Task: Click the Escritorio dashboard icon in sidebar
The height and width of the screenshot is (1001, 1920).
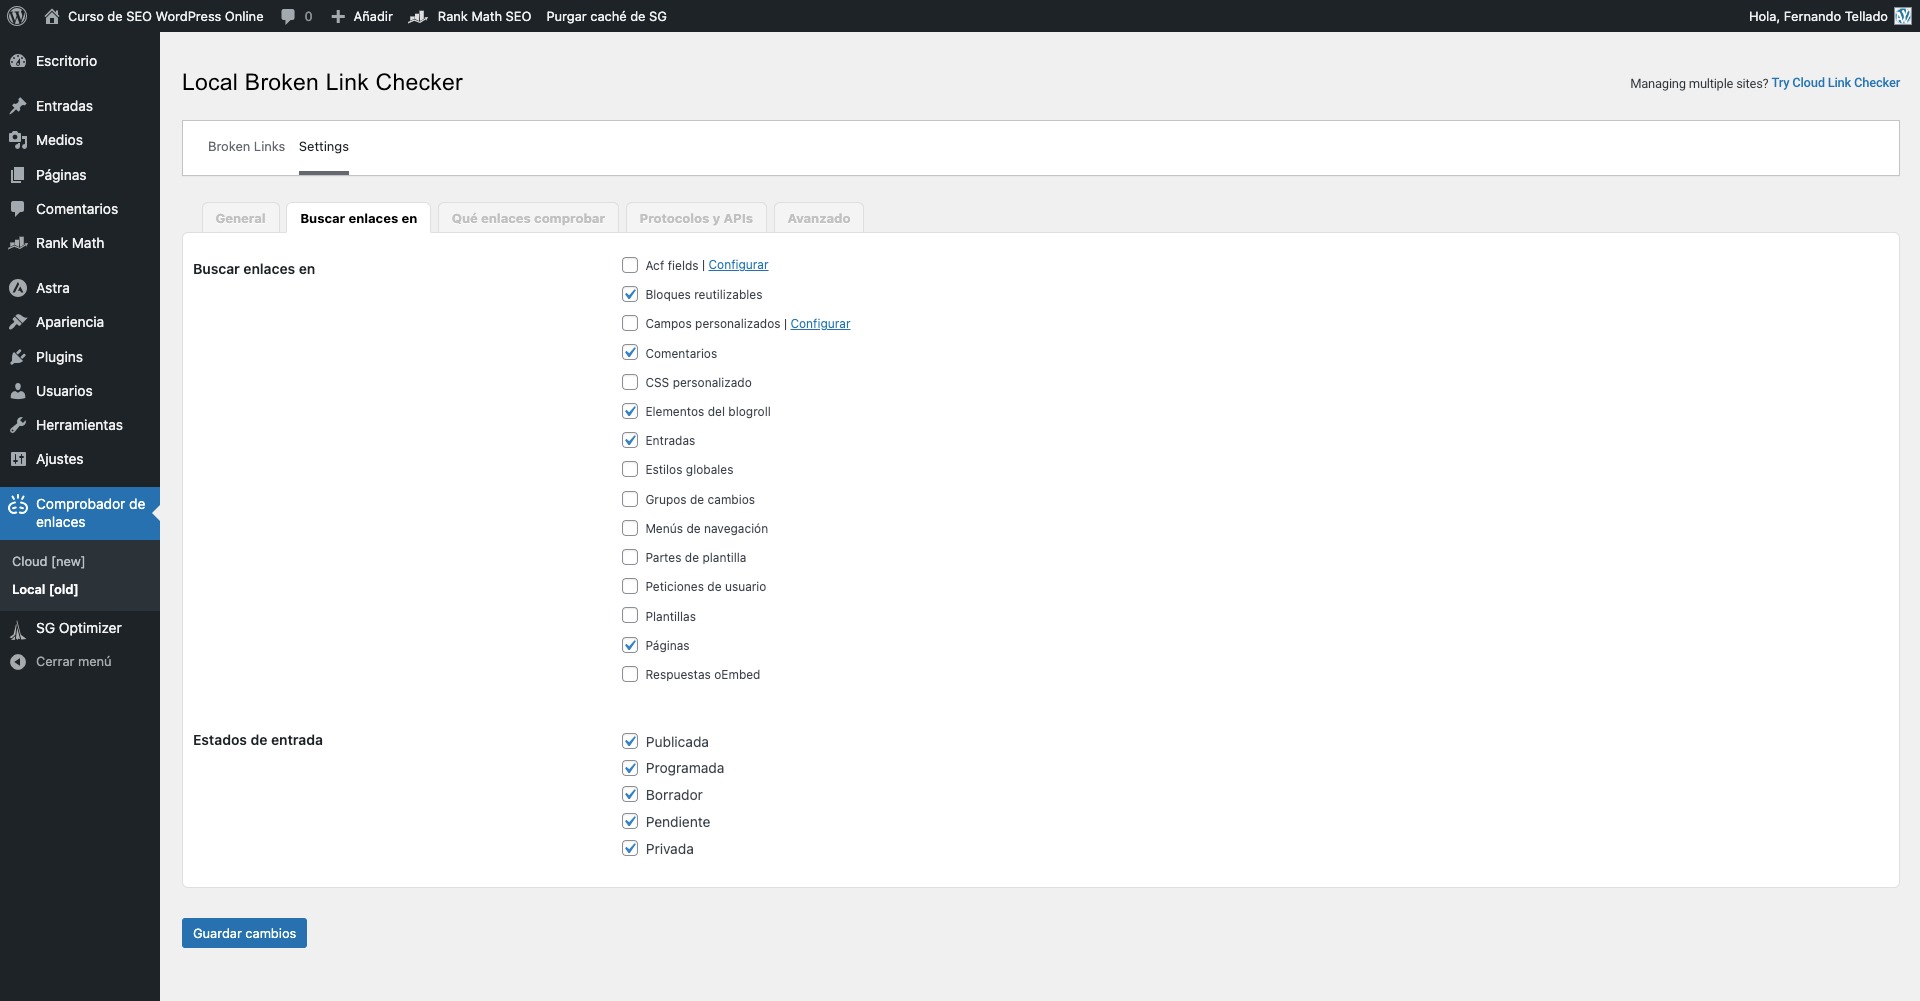Action: click(x=17, y=61)
